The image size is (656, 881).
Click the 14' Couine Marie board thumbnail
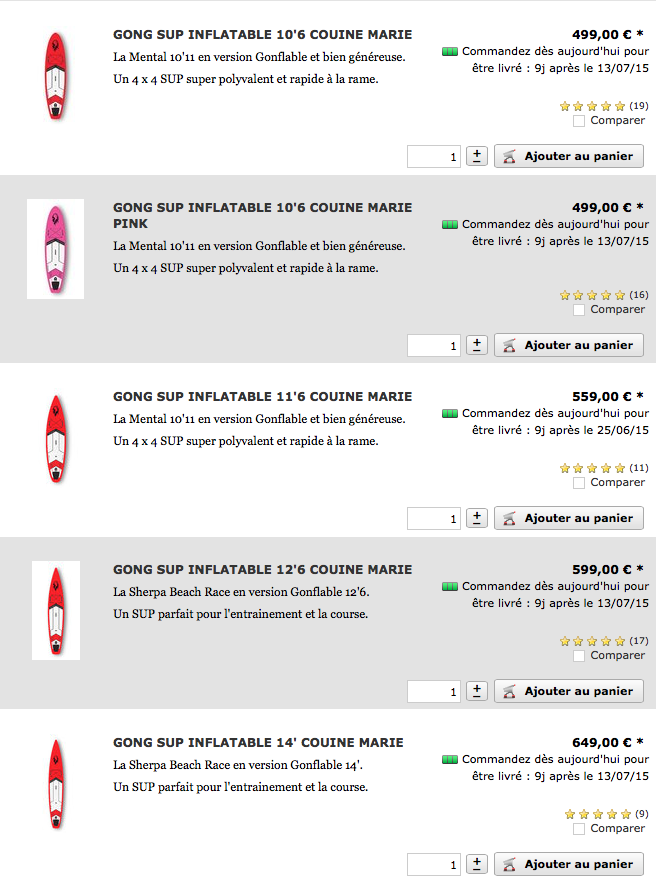coord(56,784)
